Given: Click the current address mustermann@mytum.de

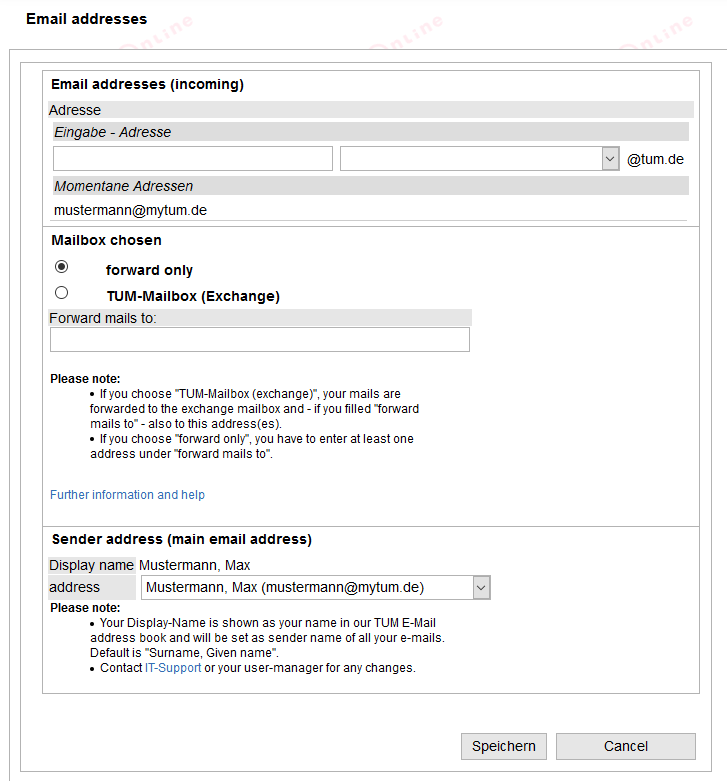Looking at the screenshot, I should (x=130, y=210).
